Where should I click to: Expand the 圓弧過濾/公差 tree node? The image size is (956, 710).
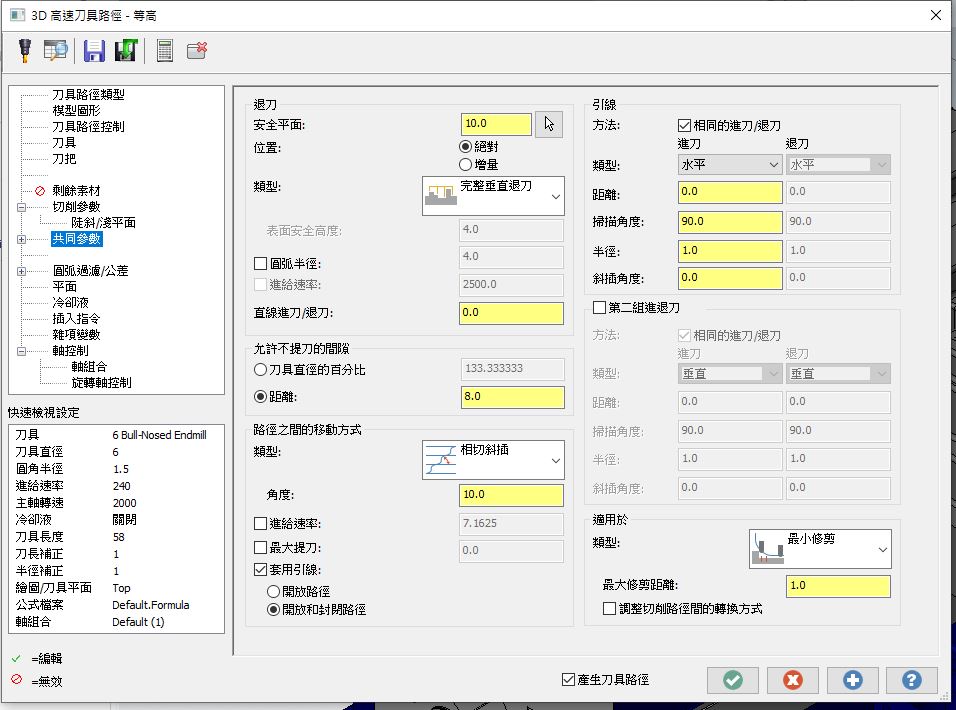pos(22,271)
